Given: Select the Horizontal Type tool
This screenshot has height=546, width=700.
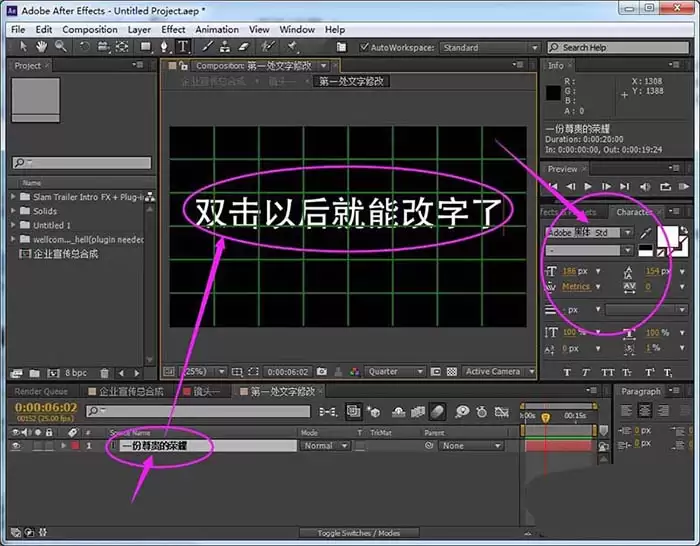Looking at the screenshot, I should point(183,46).
